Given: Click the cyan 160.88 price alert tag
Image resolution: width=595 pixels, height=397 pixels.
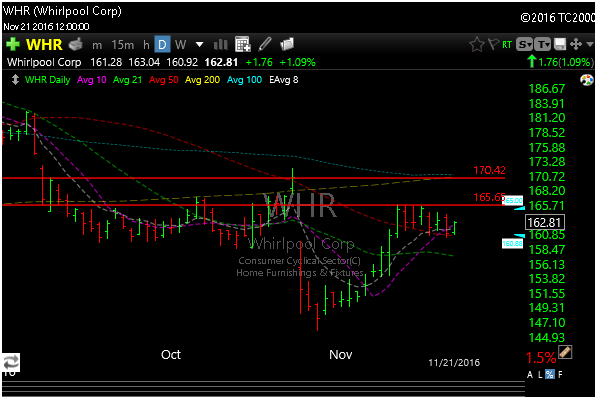Looking at the screenshot, I should point(512,243).
